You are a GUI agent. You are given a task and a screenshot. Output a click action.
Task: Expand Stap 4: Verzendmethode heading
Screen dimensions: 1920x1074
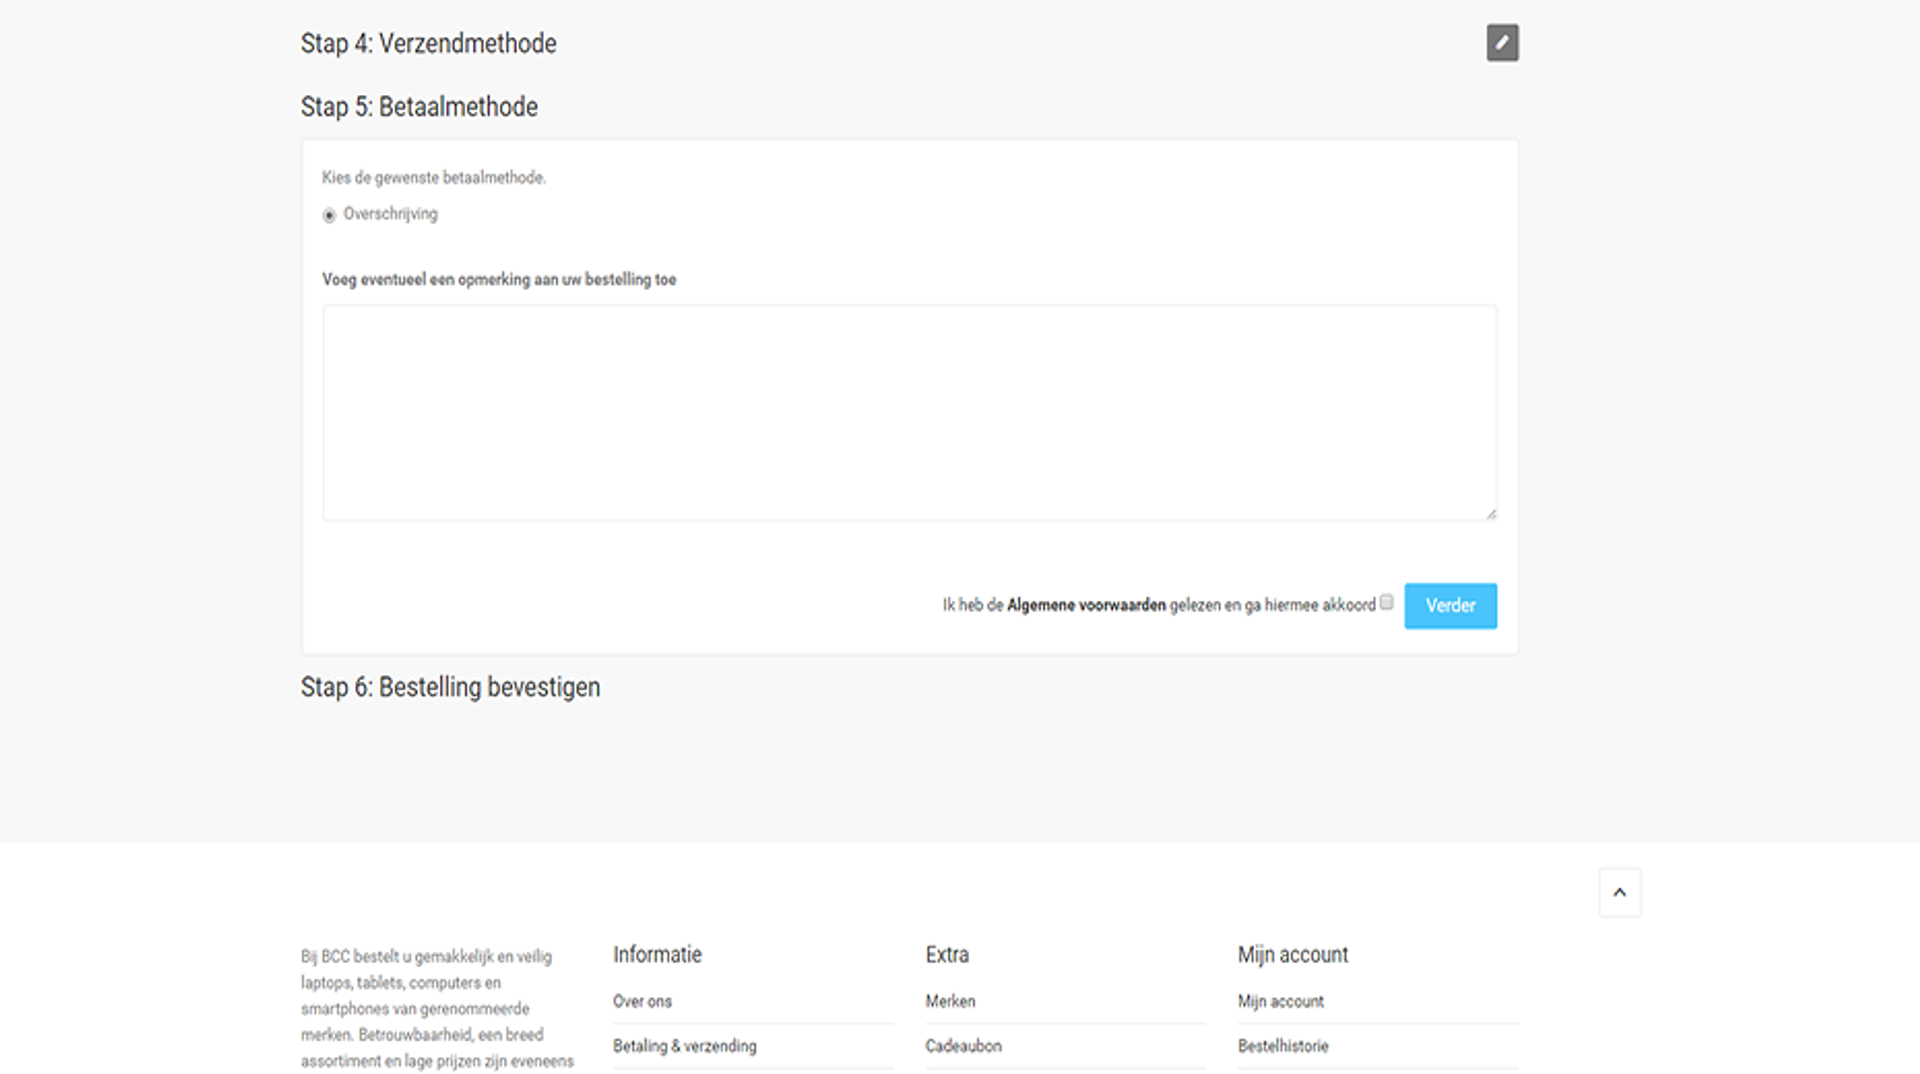(428, 44)
